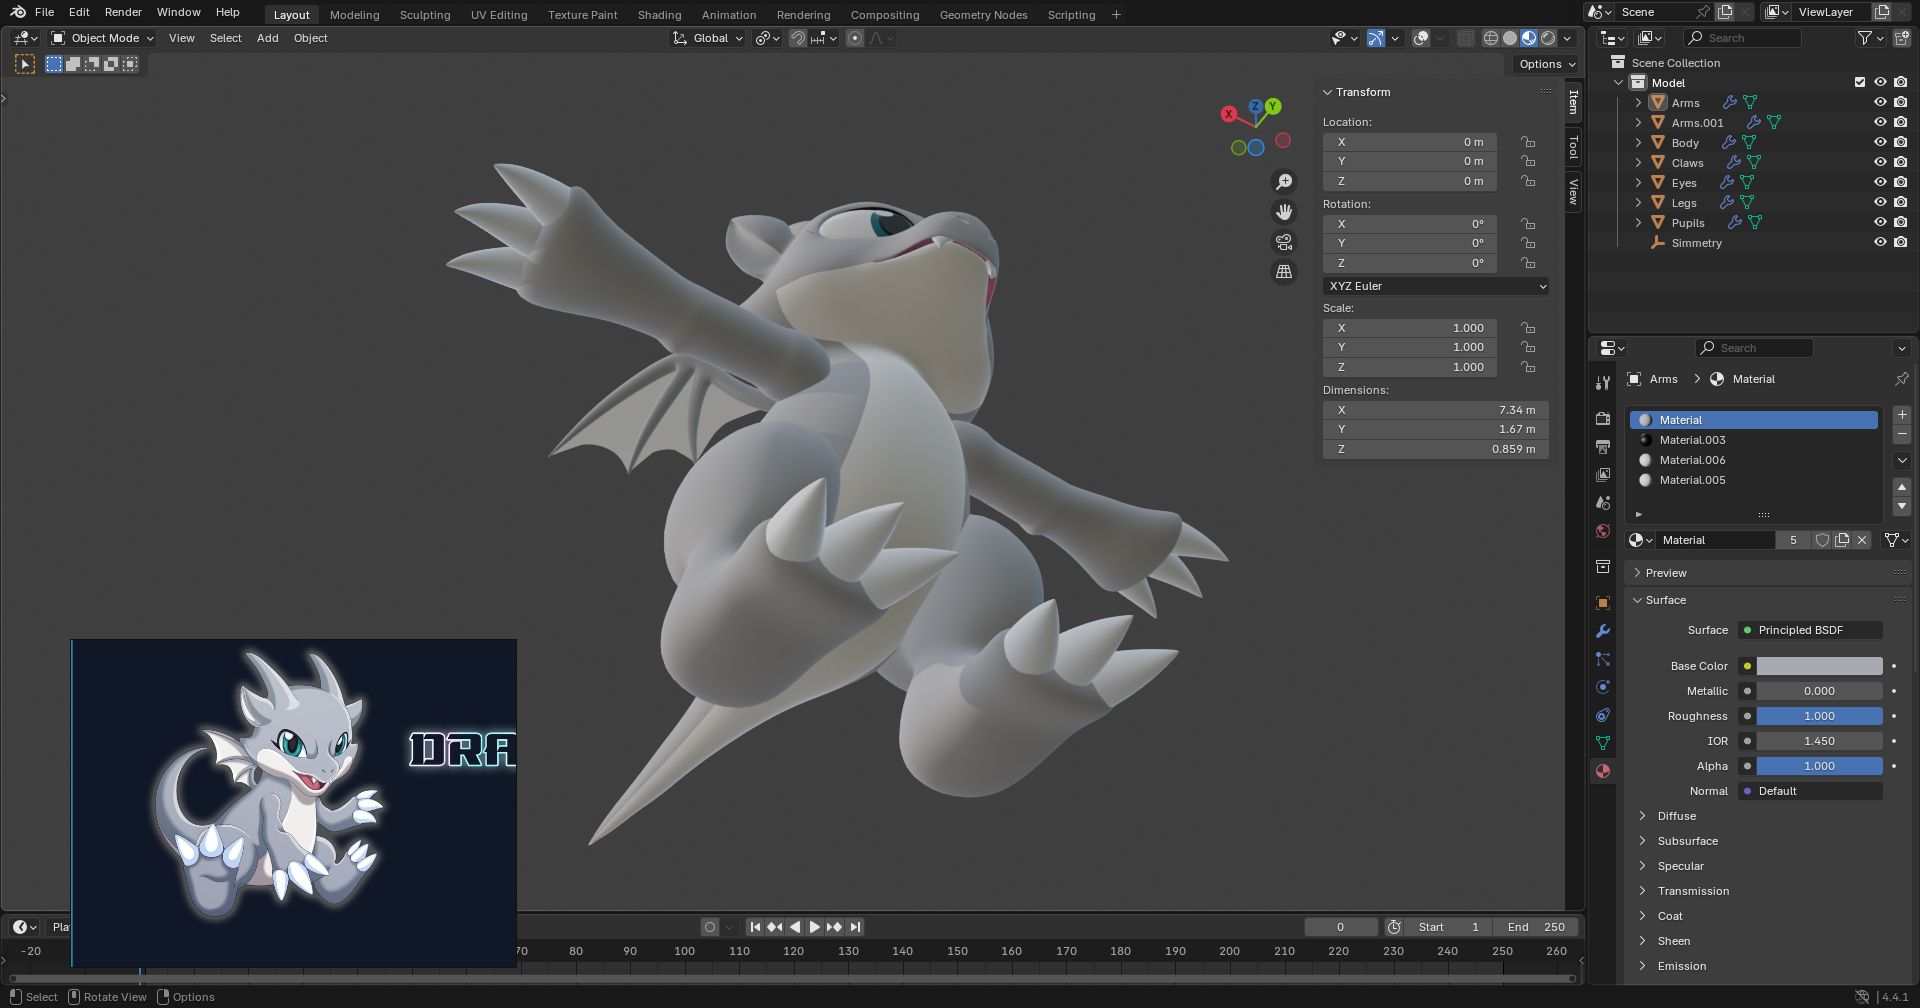The width and height of the screenshot is (1920, 1008).
Task: Expand the Legs object in outliner
Action: point(1638,203)
